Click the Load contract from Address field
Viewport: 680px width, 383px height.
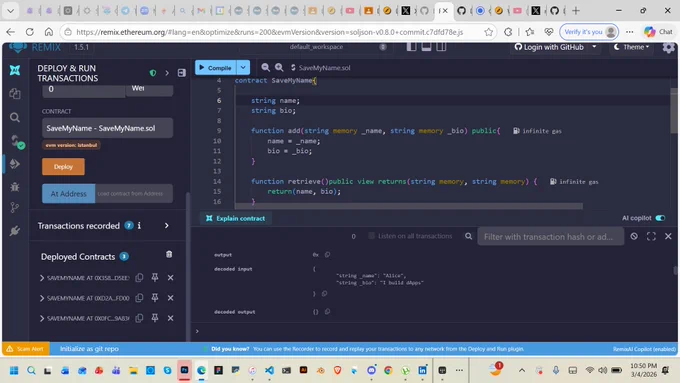click(134, 194)
